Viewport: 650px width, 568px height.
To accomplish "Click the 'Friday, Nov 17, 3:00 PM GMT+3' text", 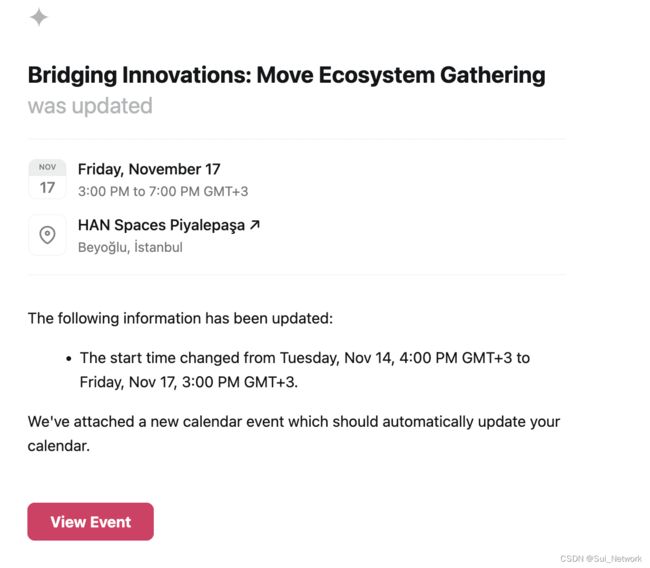I will (189, 382).
